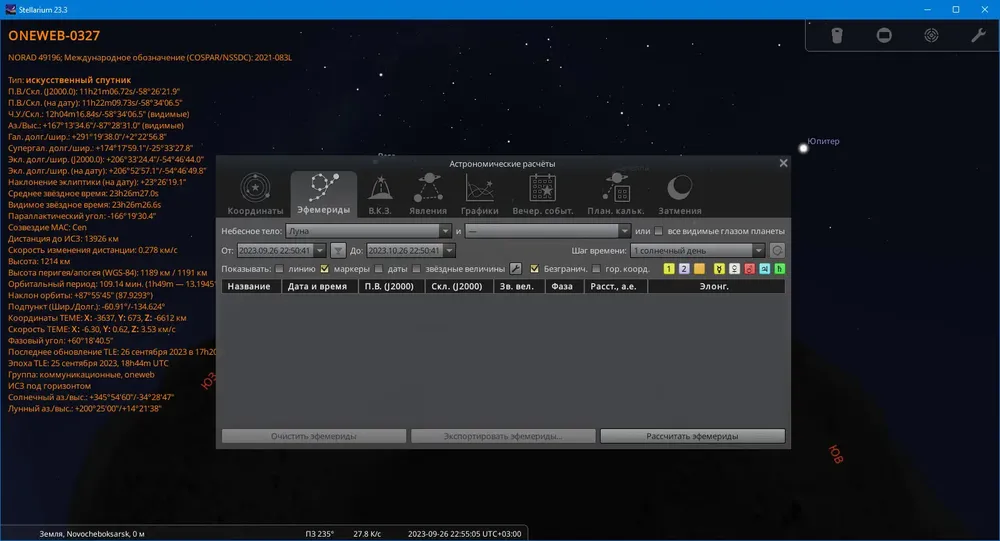Toggle the sensor frame (CCD) icon
Screen dimensions: 1000x541
point(884,35)
